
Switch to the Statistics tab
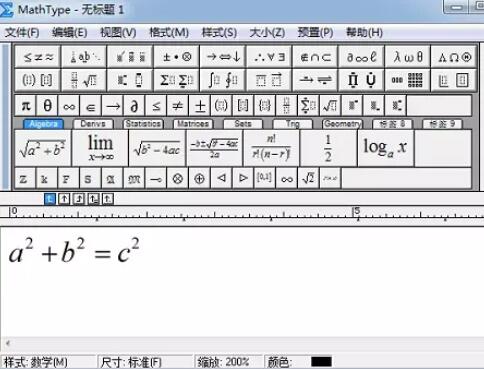click(x=143, y=124)
